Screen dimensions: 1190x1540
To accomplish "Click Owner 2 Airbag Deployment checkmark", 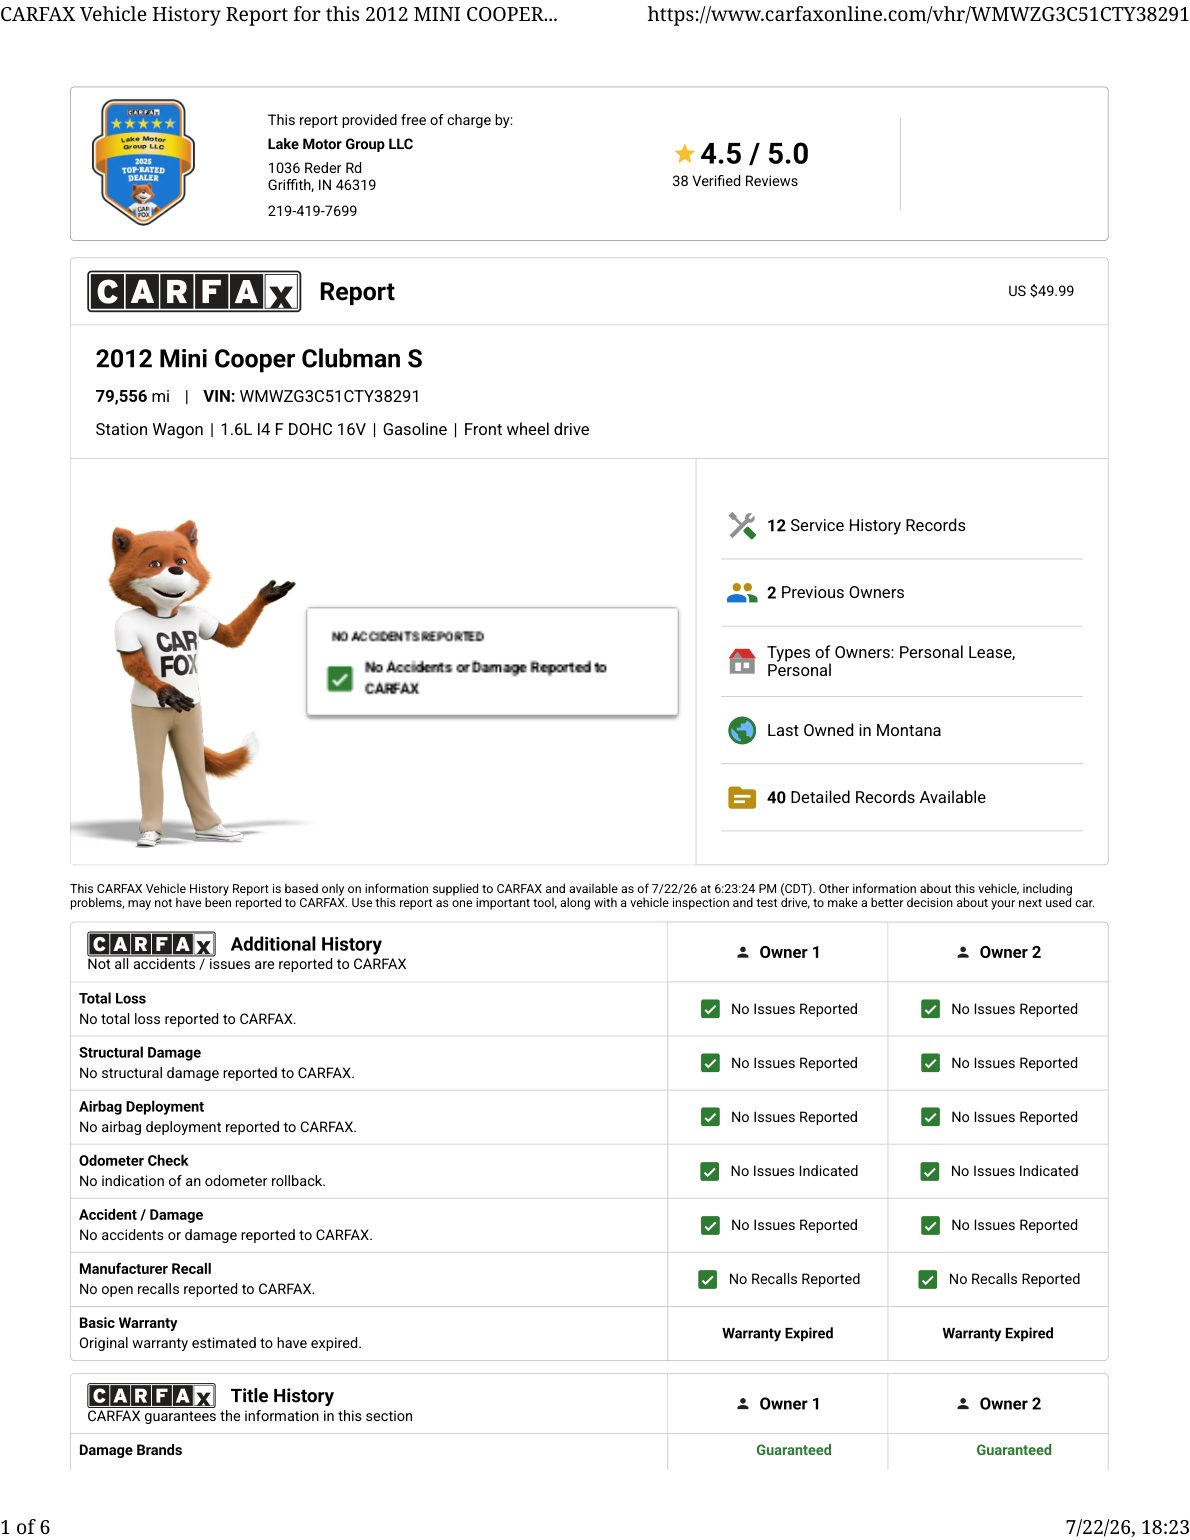I will pos(930,1117).
